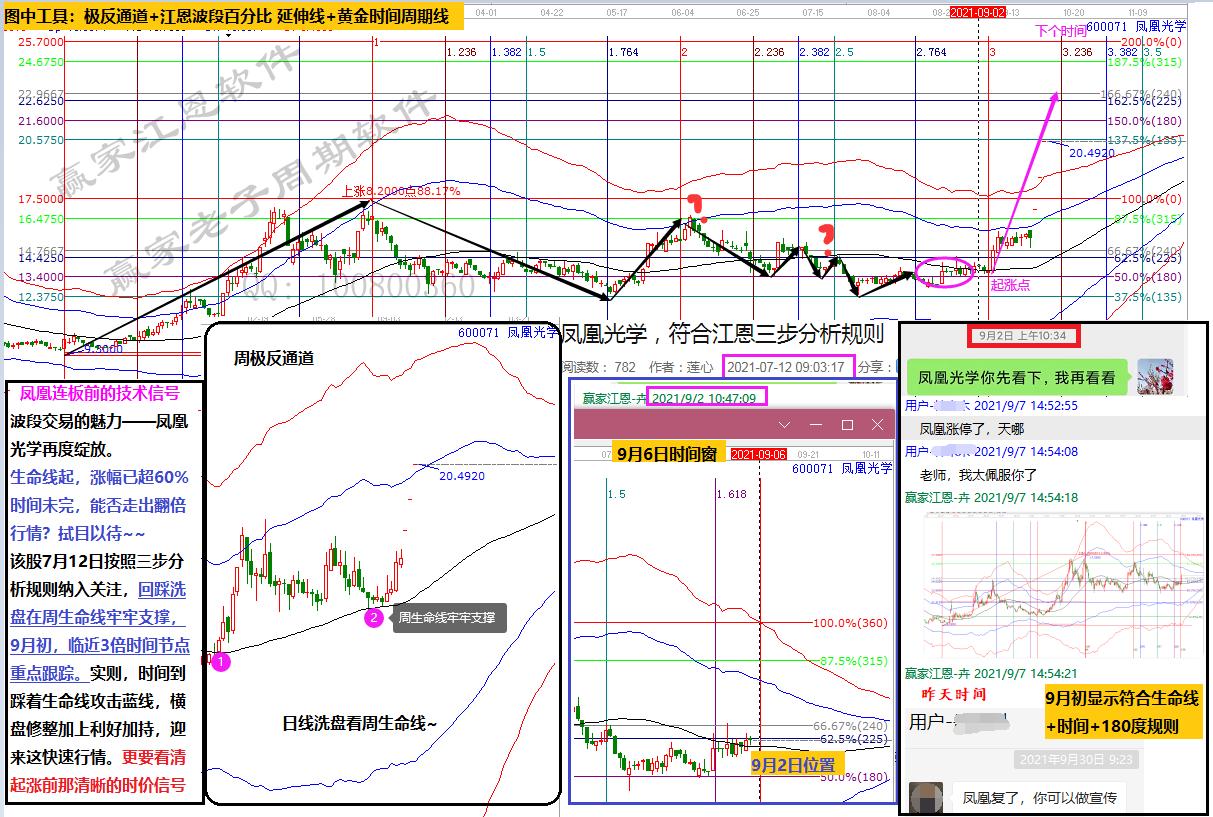This screenshot has height=817, width=1213.
Task: Select the red 2021-09-06 date marker
Action: pyautogui.click(x=760, y=454)
